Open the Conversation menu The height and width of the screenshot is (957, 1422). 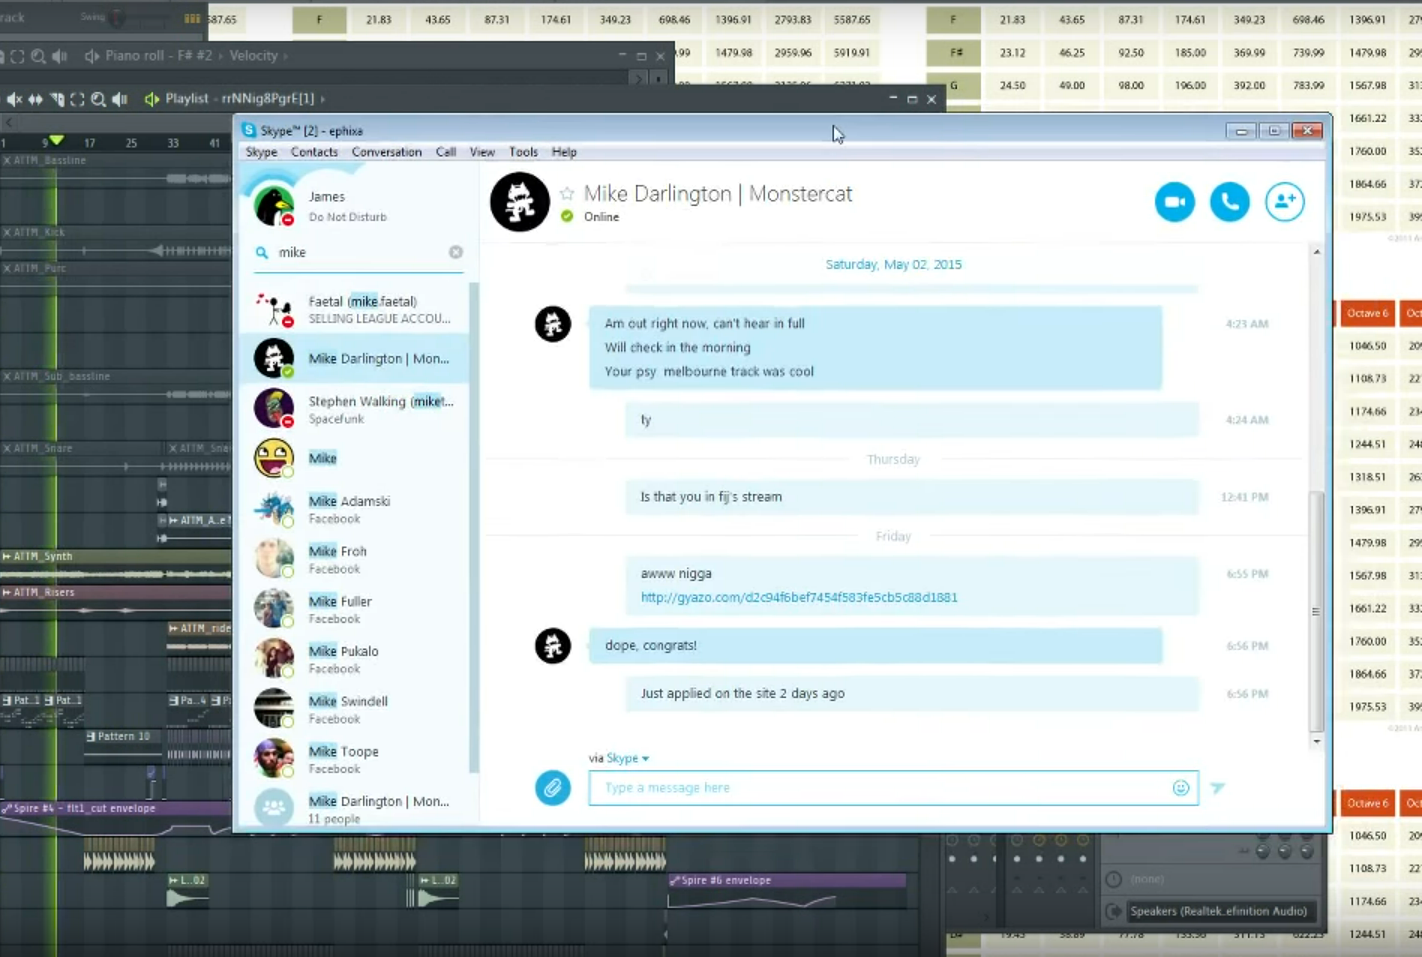click(386, 152)
